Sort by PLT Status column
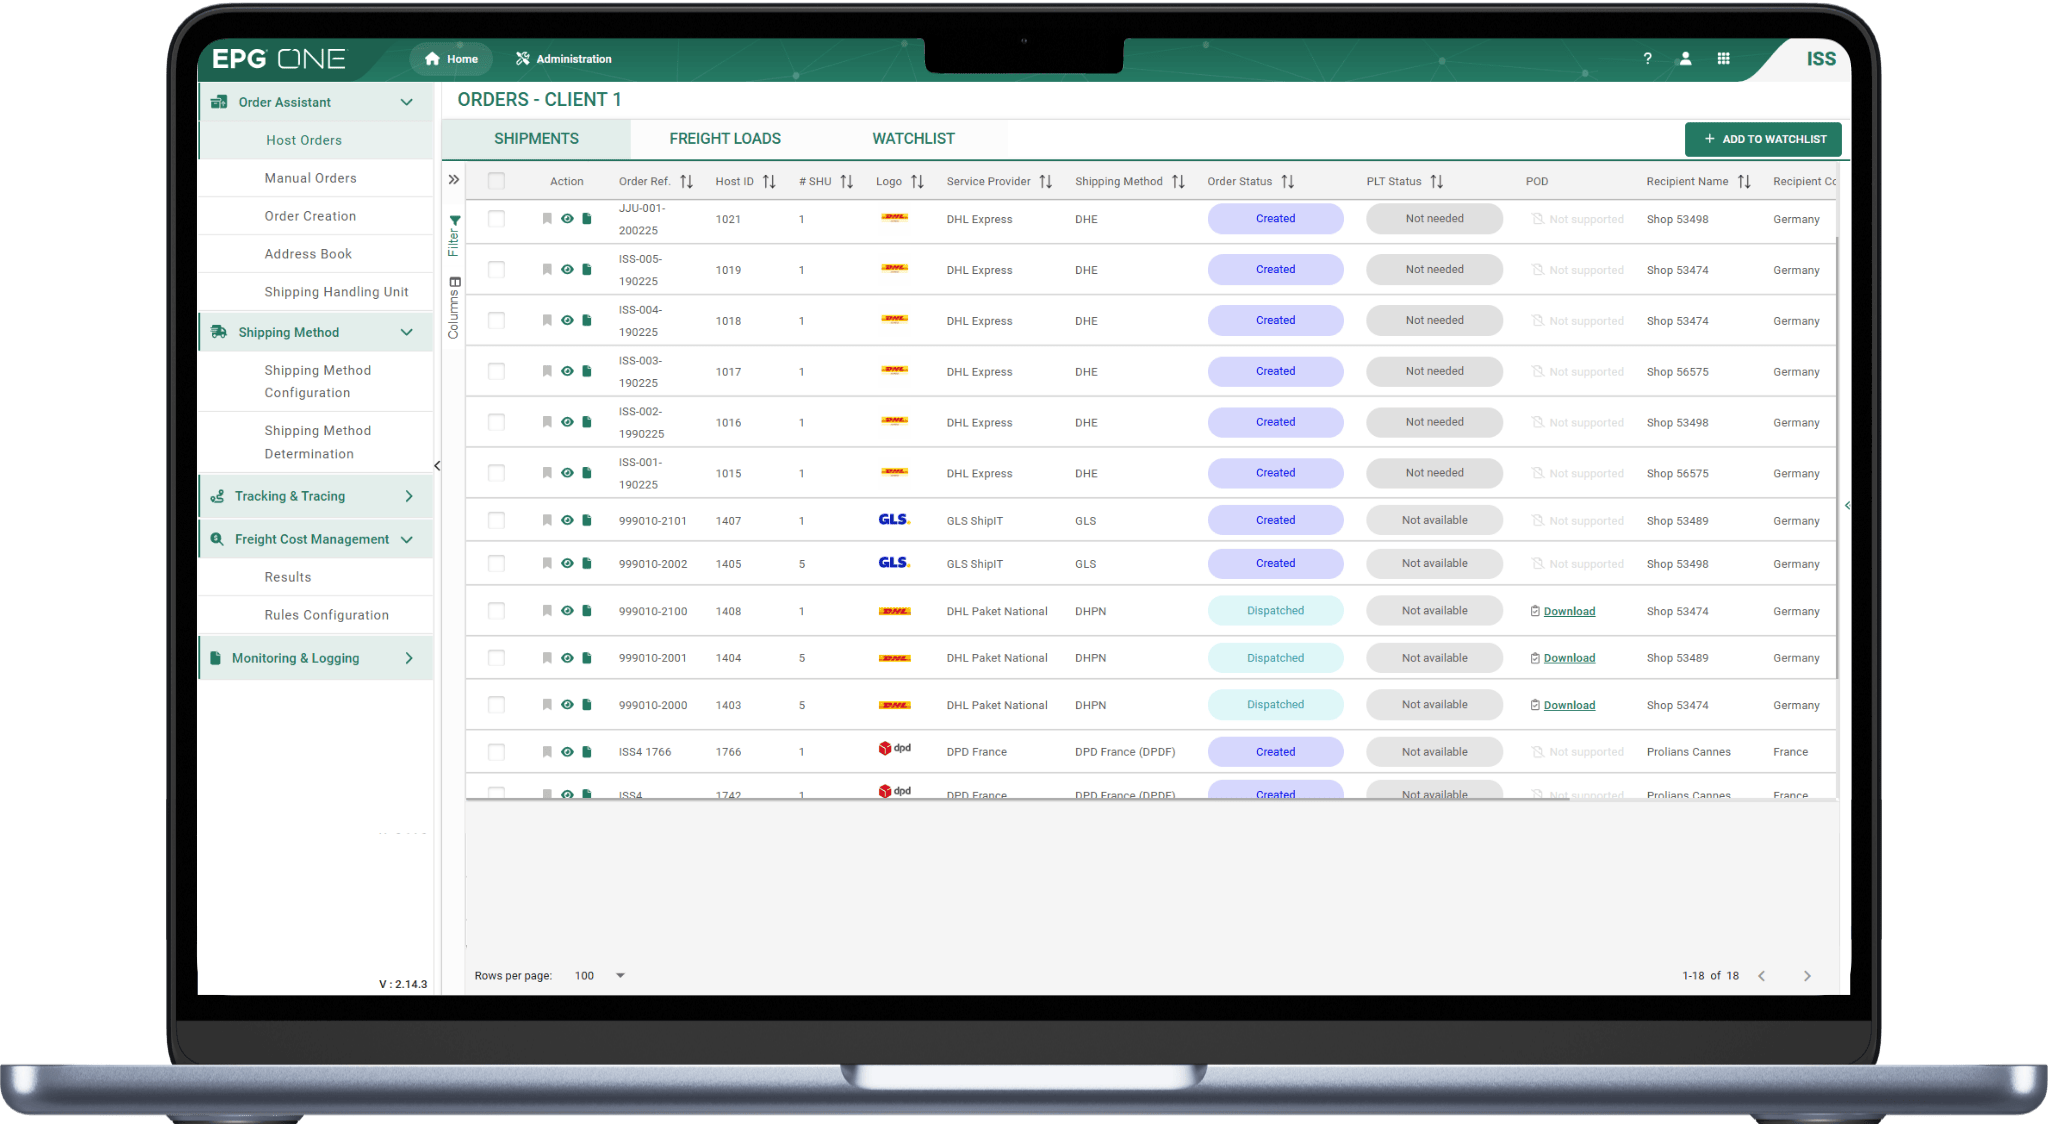Screen dimensions: 2048x1124 pyautogui.click(x=1437, y=182)
